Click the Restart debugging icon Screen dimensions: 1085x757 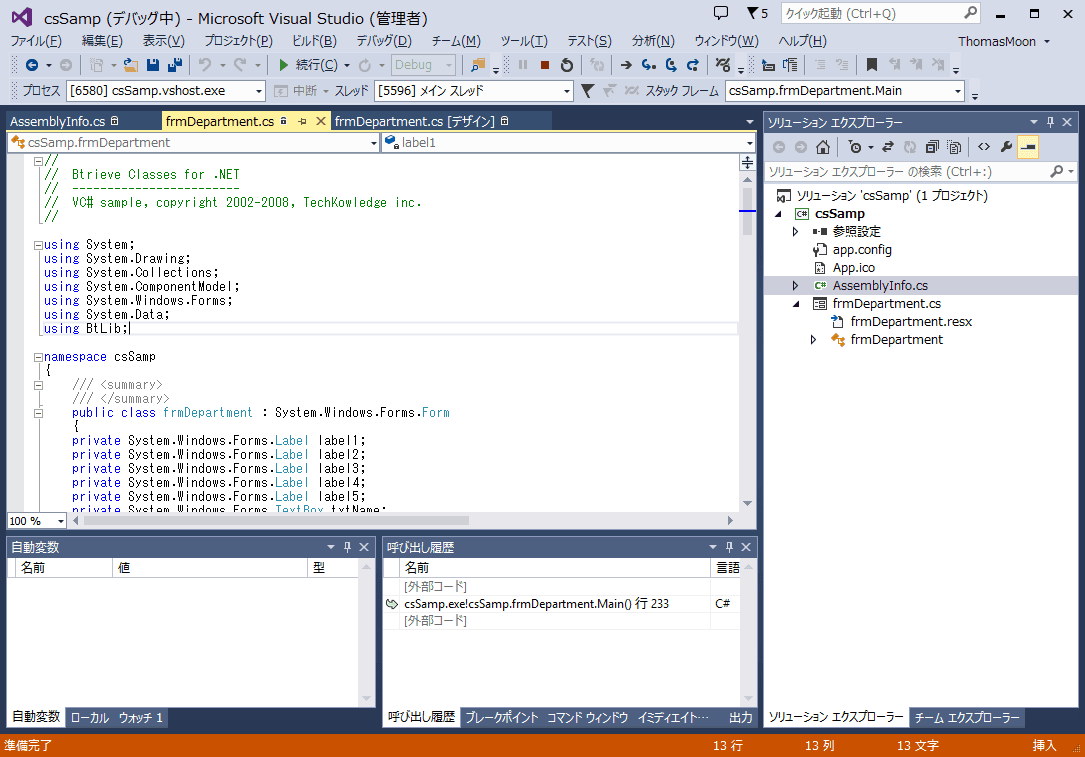pos(567,65)
